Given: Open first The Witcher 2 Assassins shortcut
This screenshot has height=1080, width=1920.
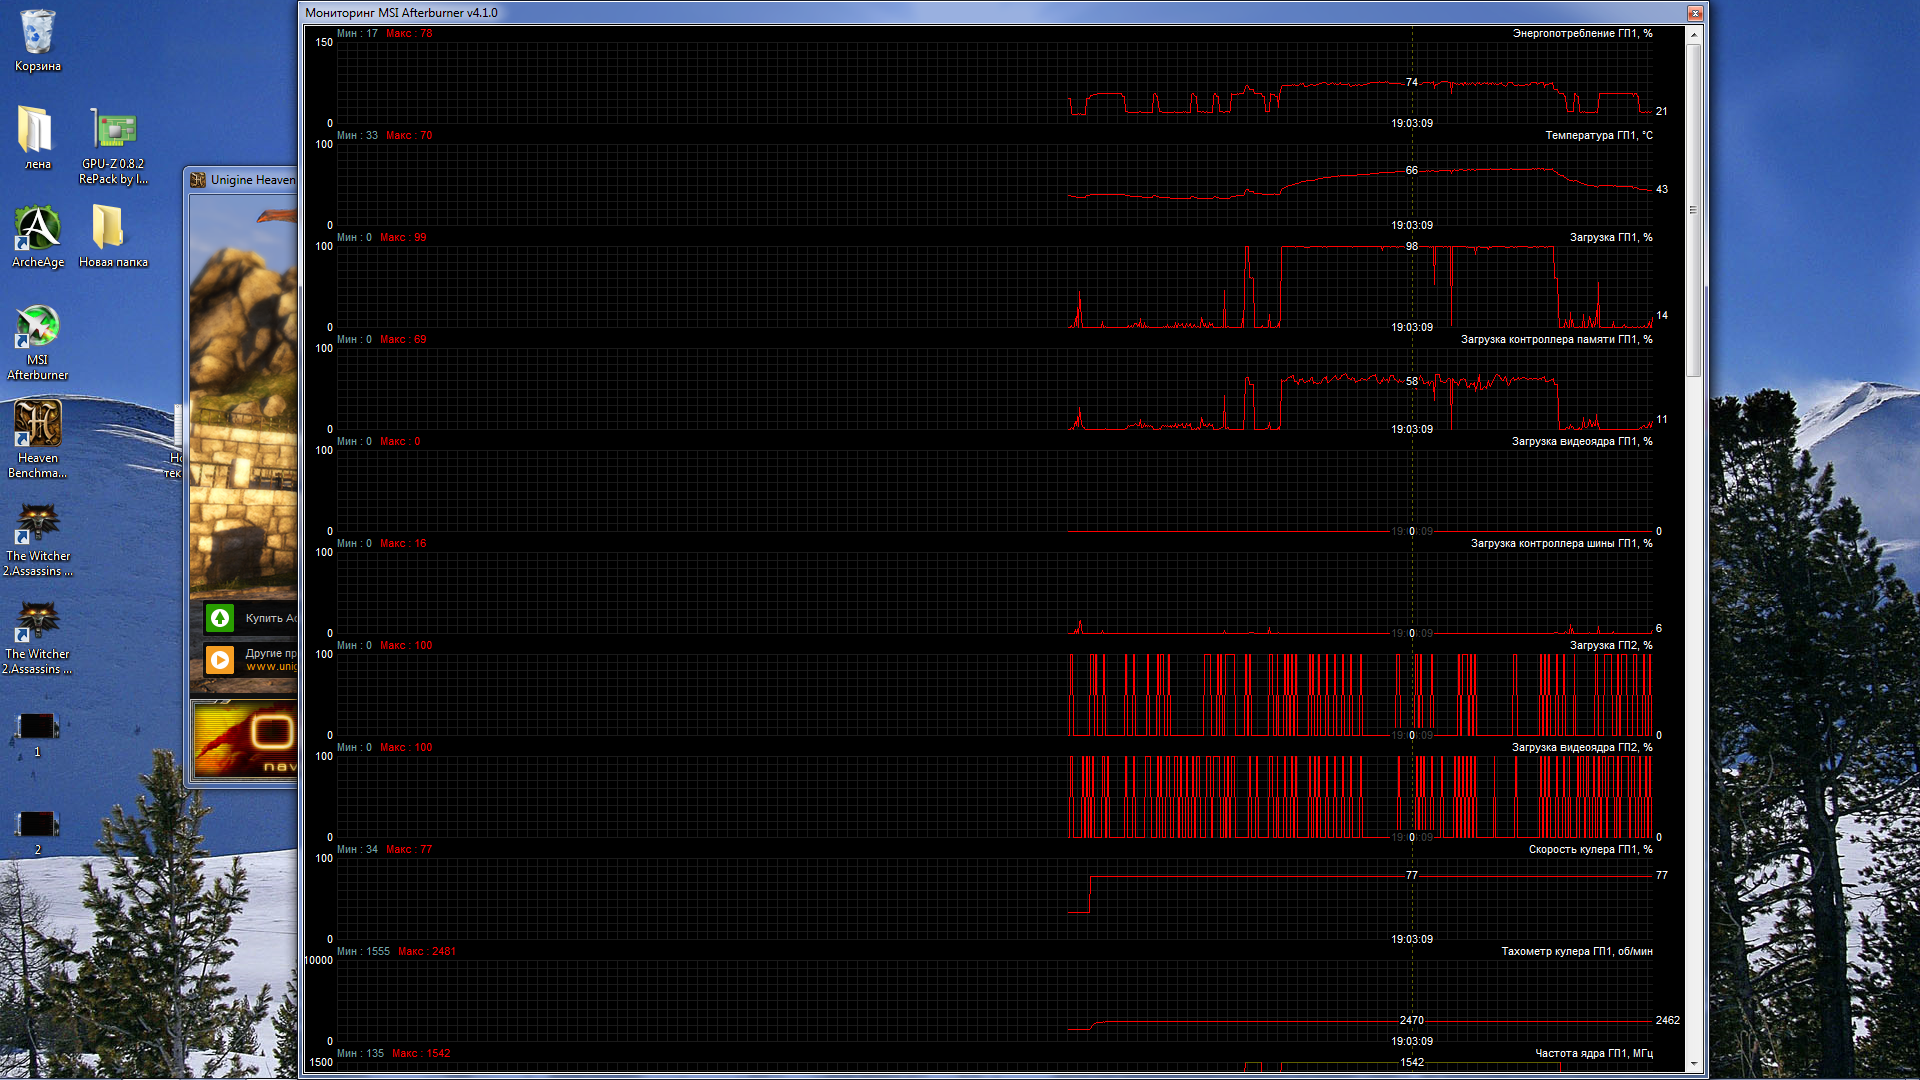Looking at the screenshot, I should pos(37,523).
